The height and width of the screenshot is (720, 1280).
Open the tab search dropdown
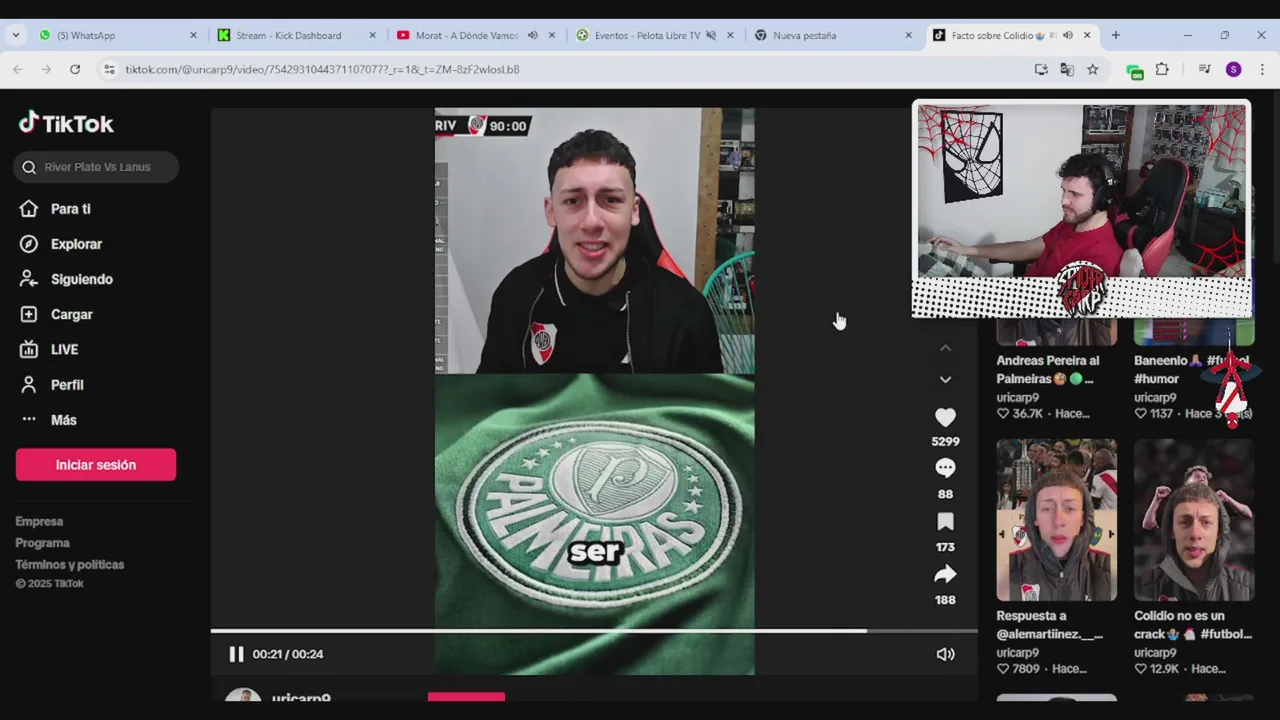(x=15, y=35)
